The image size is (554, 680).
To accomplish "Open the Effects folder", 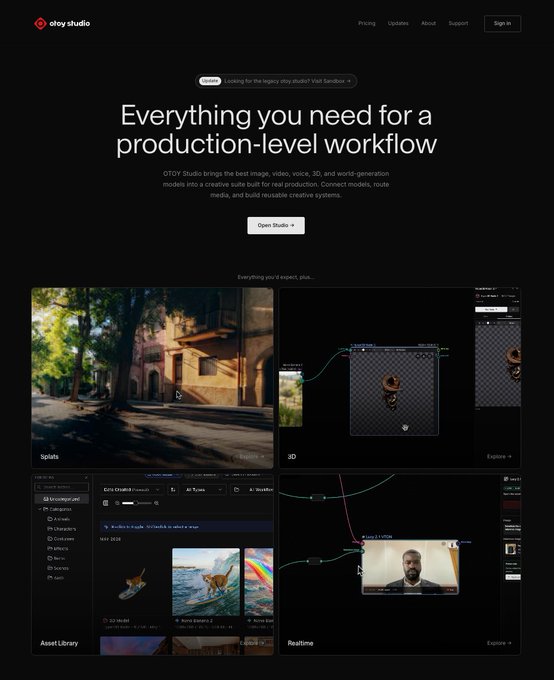I will tap(58, 549).
